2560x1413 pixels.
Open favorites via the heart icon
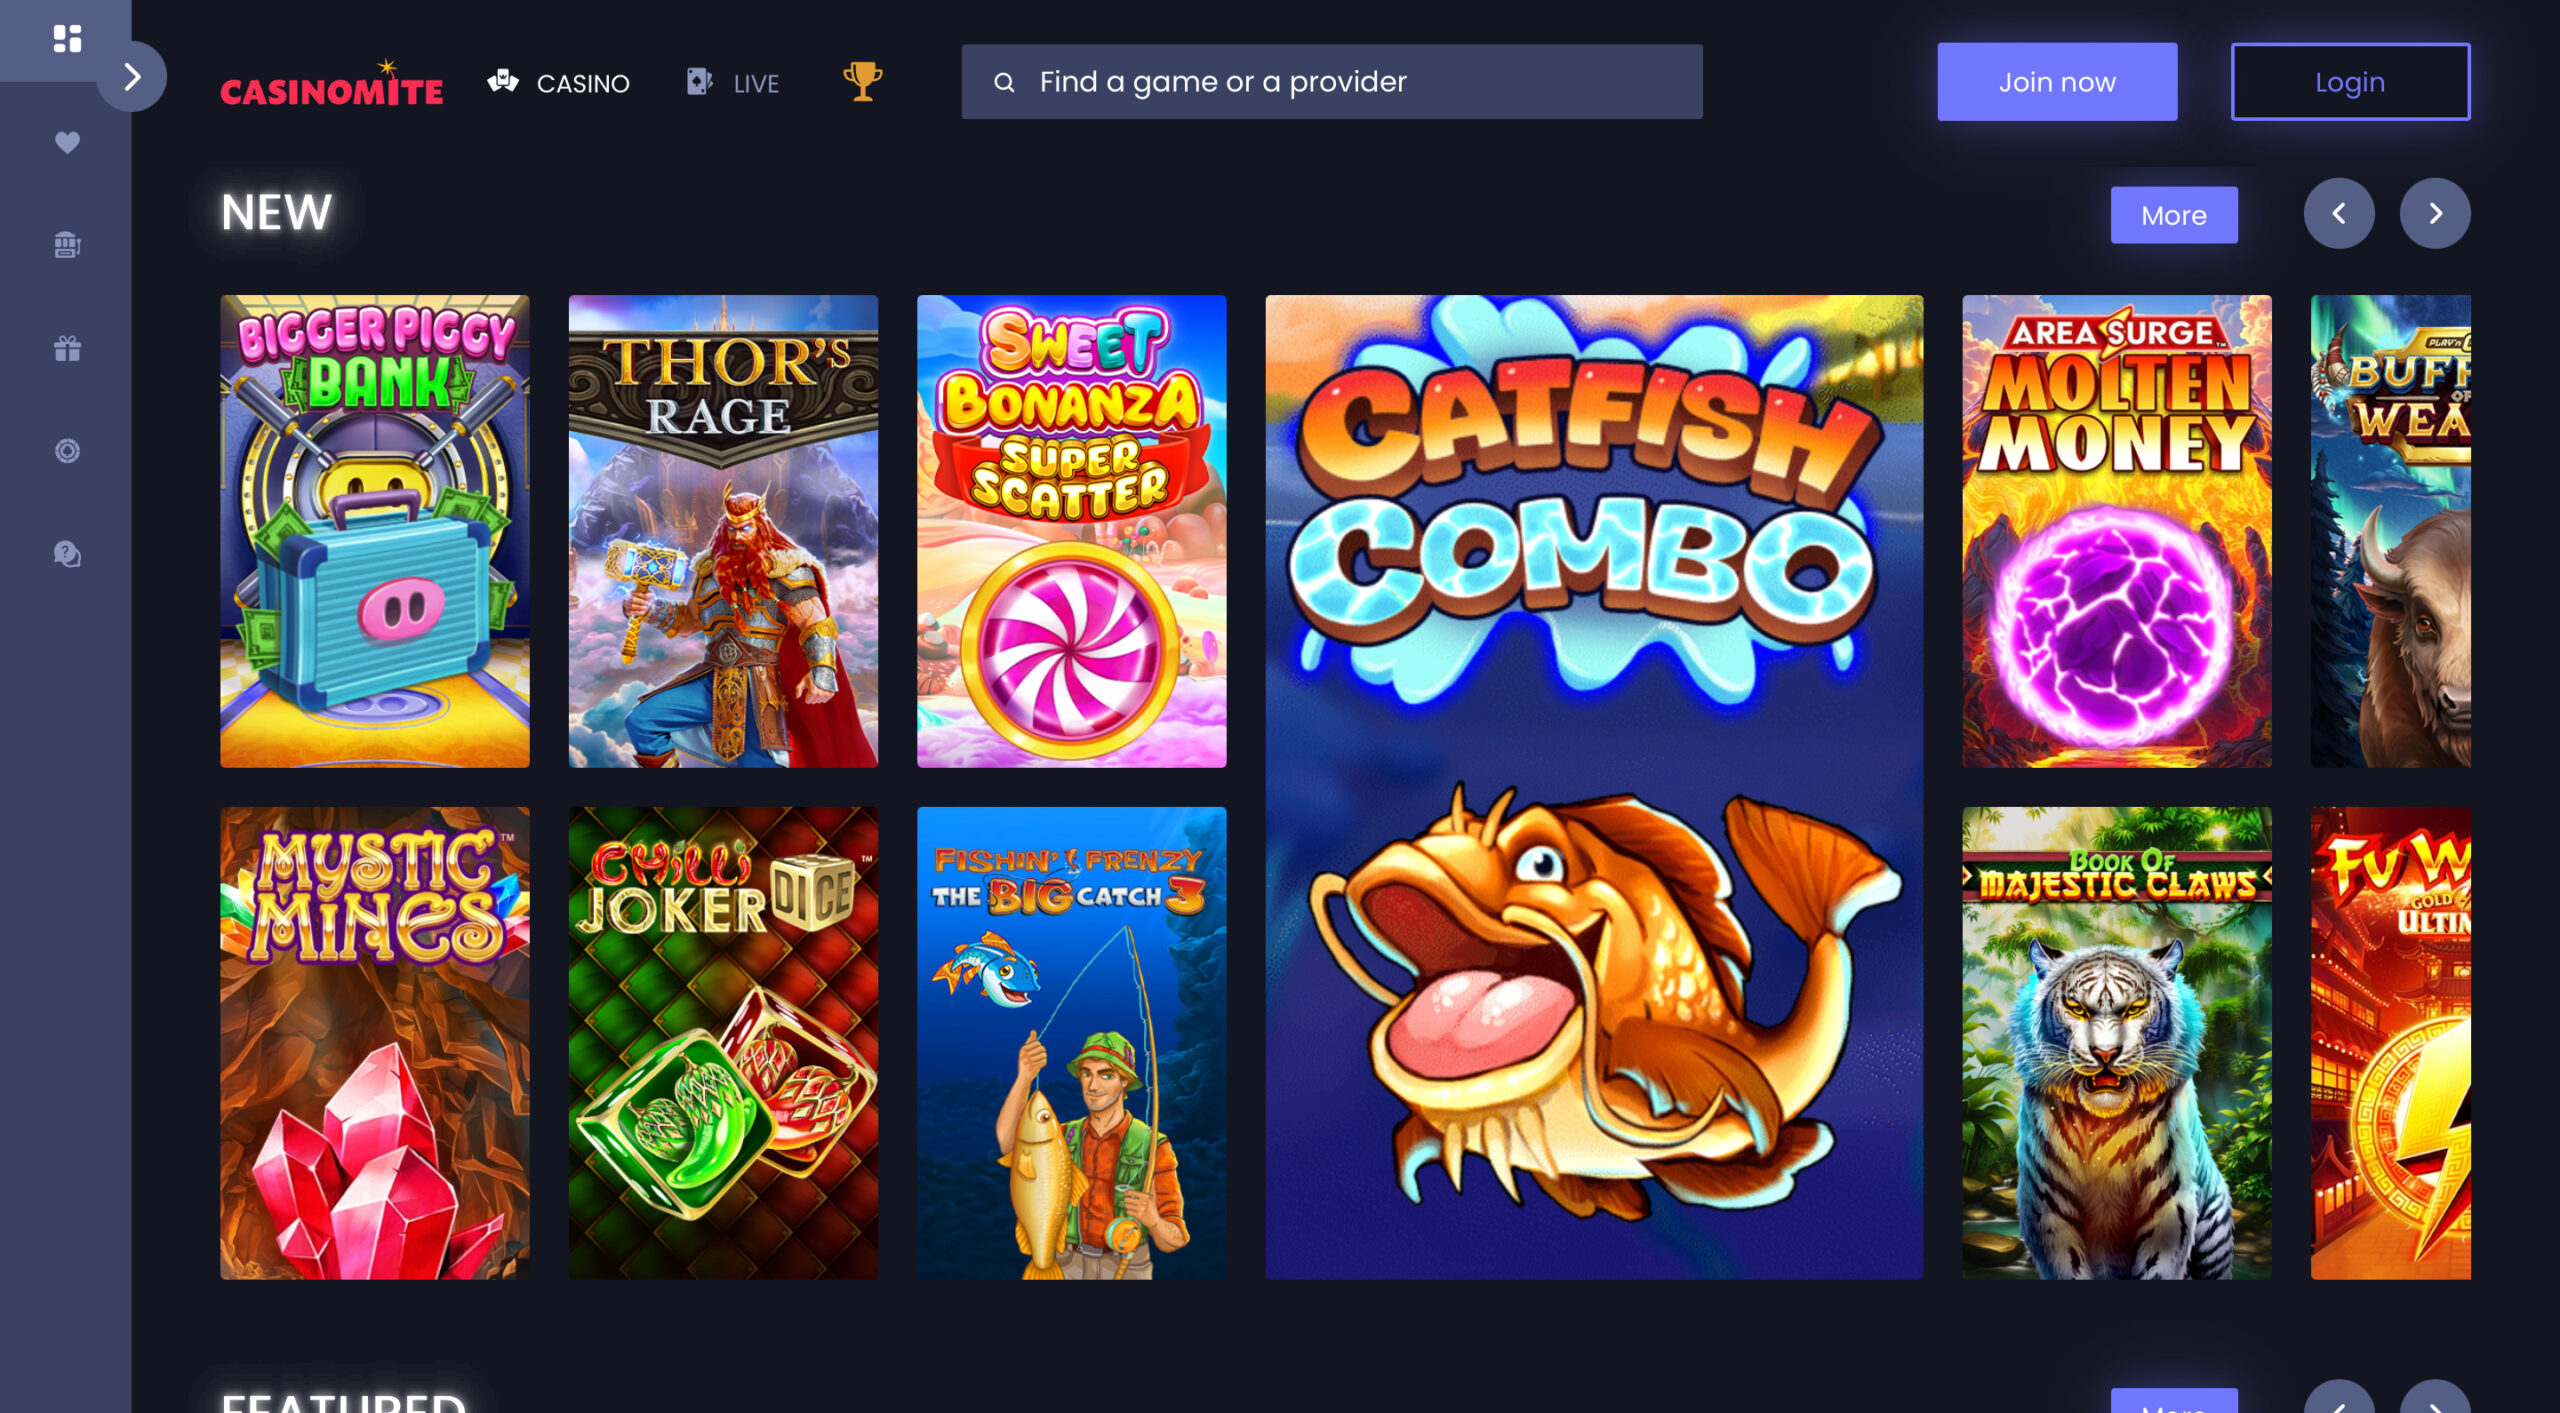[x=67, y=142]
